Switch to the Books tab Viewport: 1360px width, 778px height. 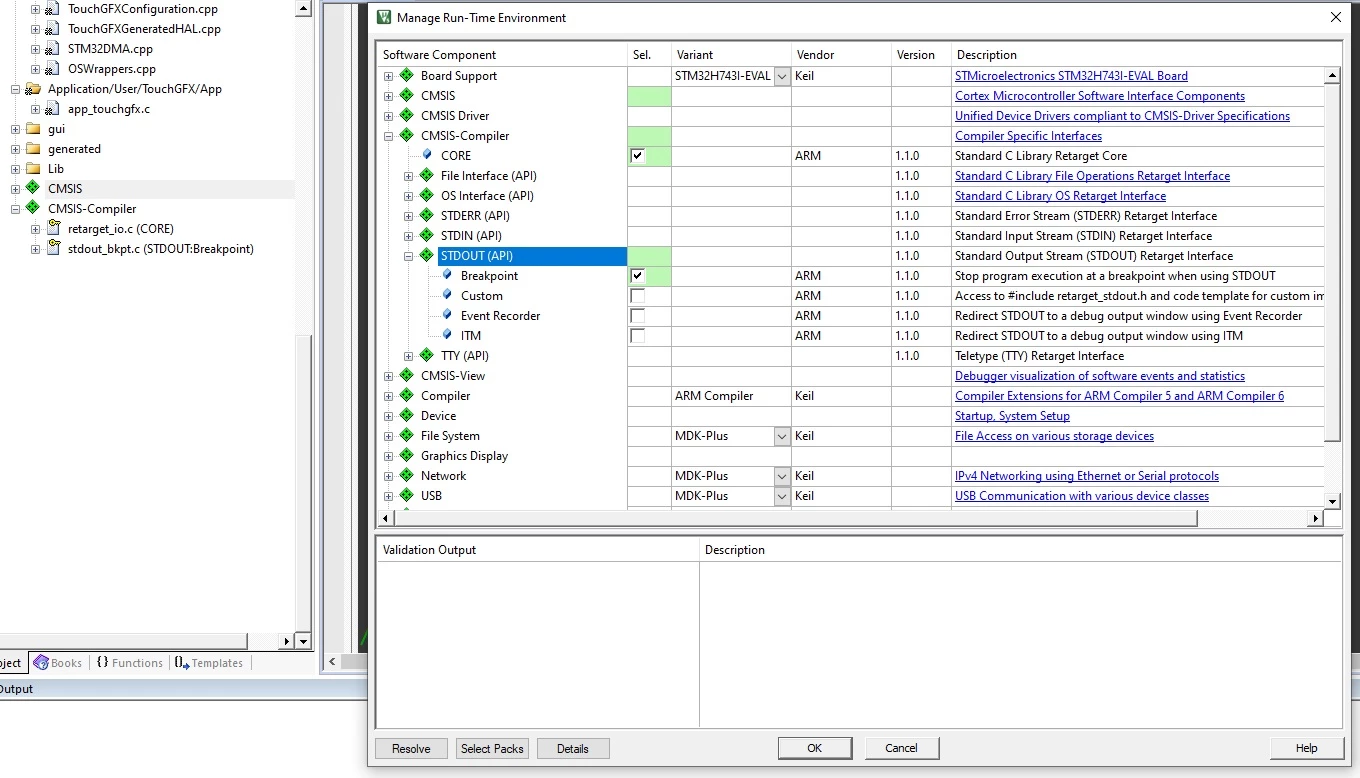[x=58, y=662]
